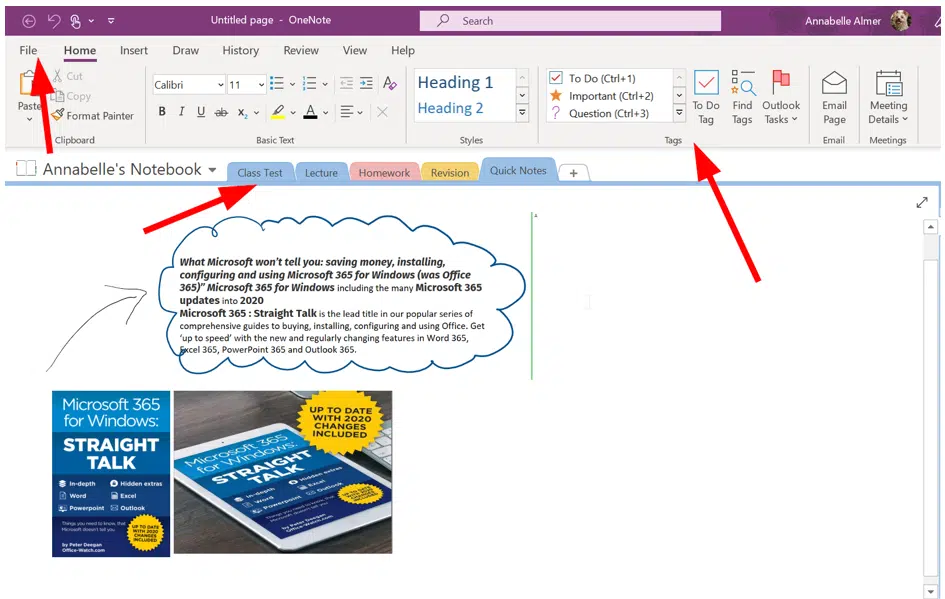Expand the Paste options arrow

29,119
